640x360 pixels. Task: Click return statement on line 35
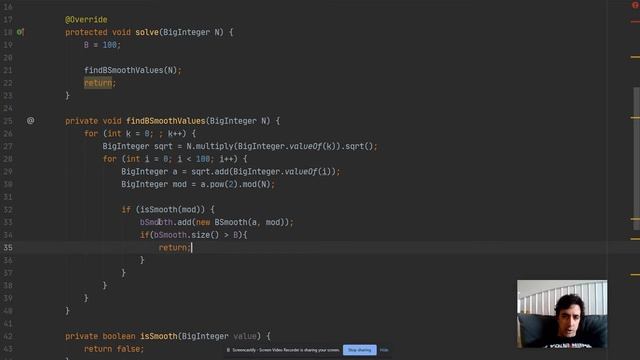pyautogui.click(x=174, y=247)
